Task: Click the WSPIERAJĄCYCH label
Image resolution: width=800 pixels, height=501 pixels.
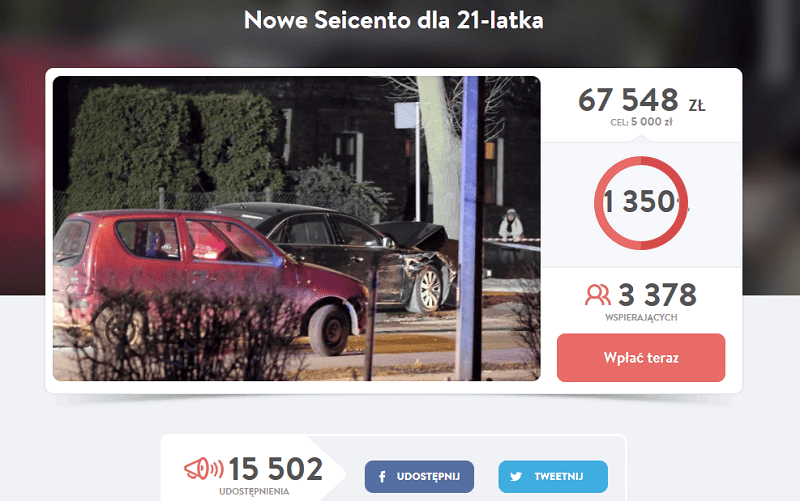Action: click(x=641, y=317)
